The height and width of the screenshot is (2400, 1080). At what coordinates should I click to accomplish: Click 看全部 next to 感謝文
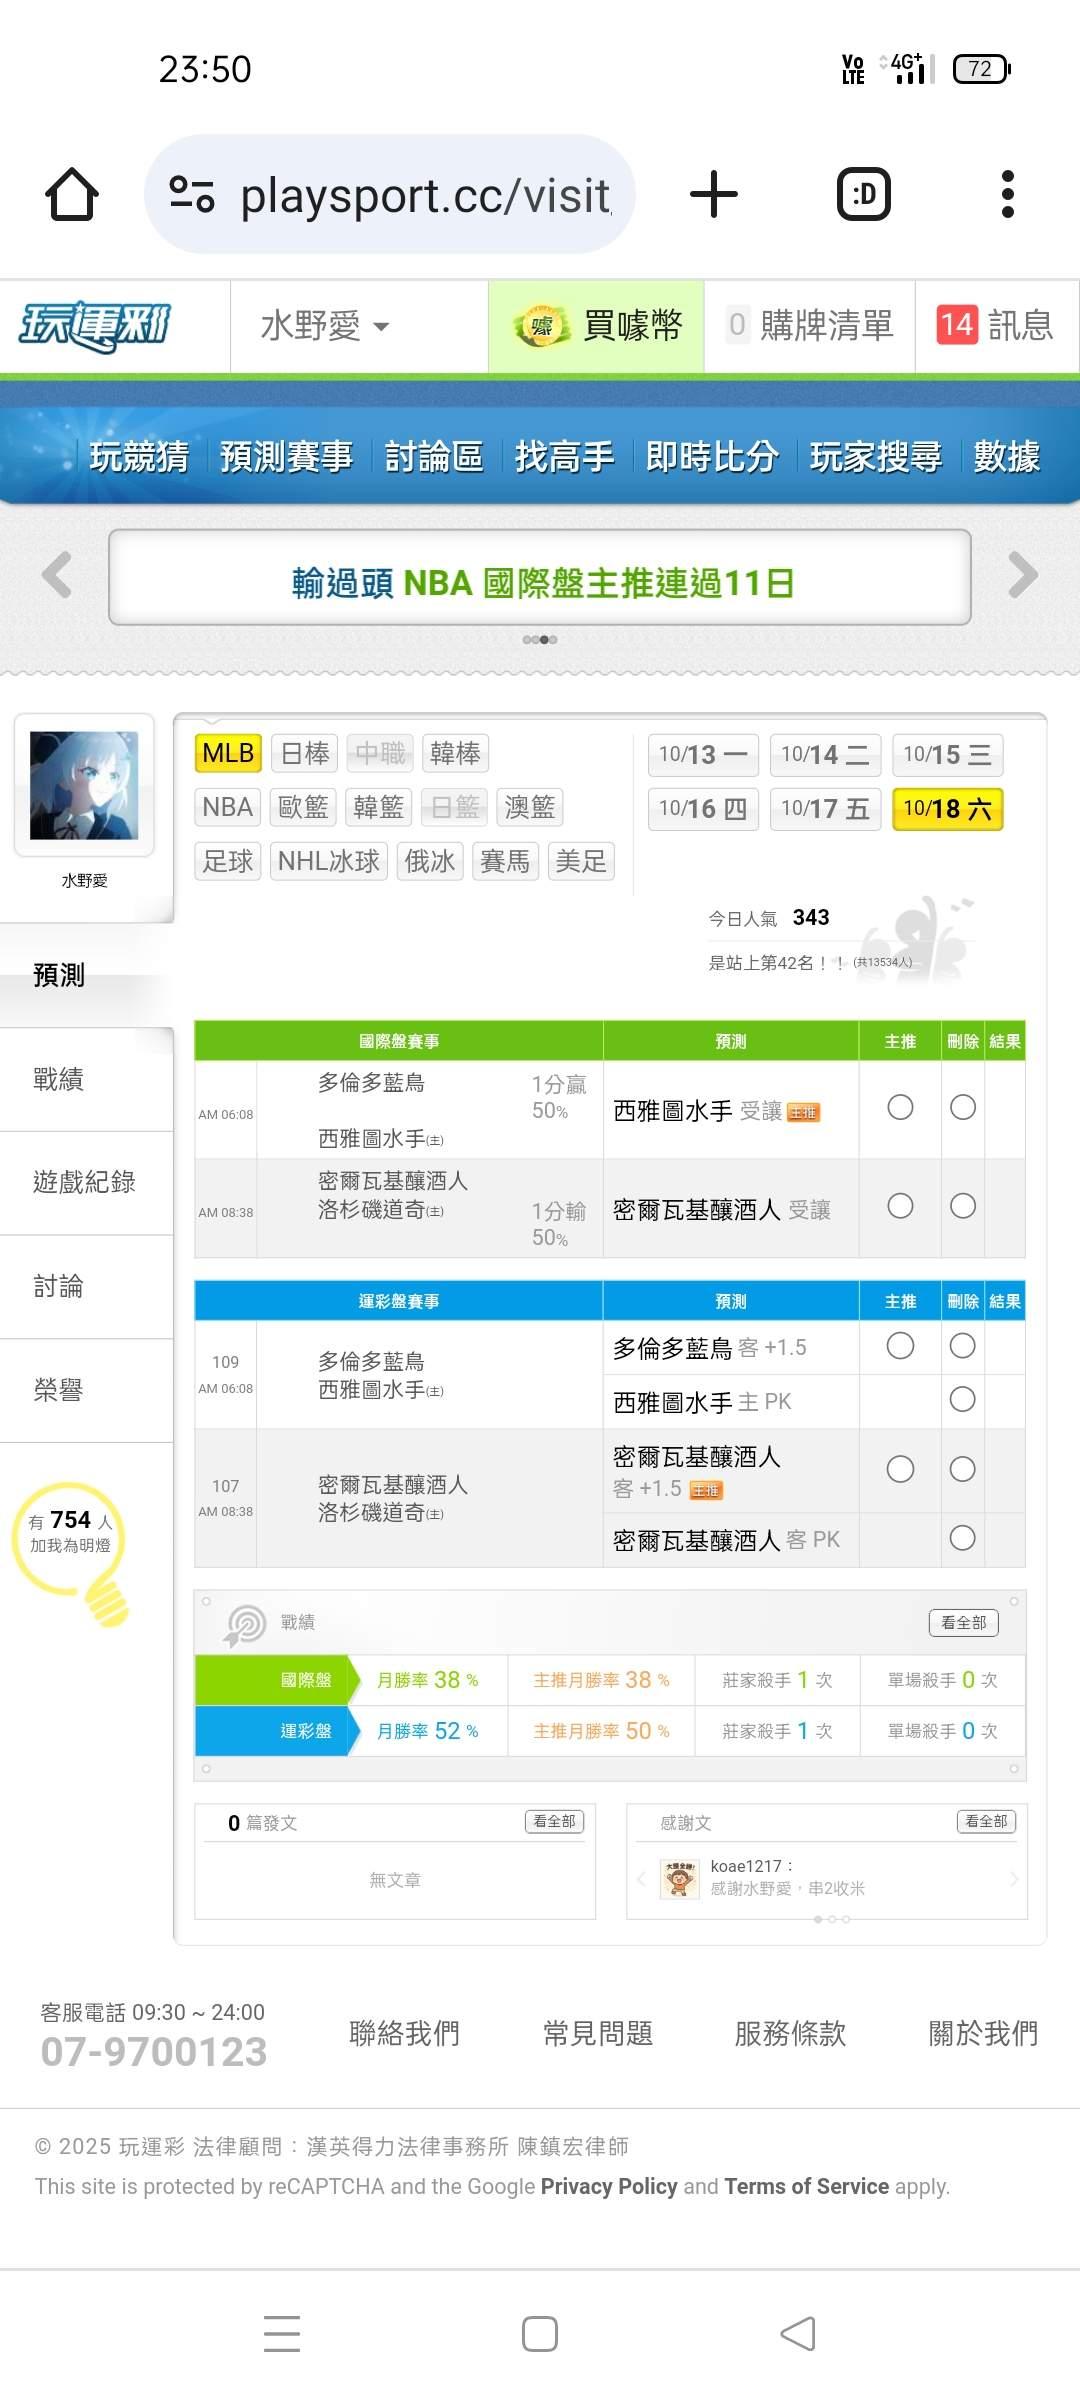(986, 1821)
